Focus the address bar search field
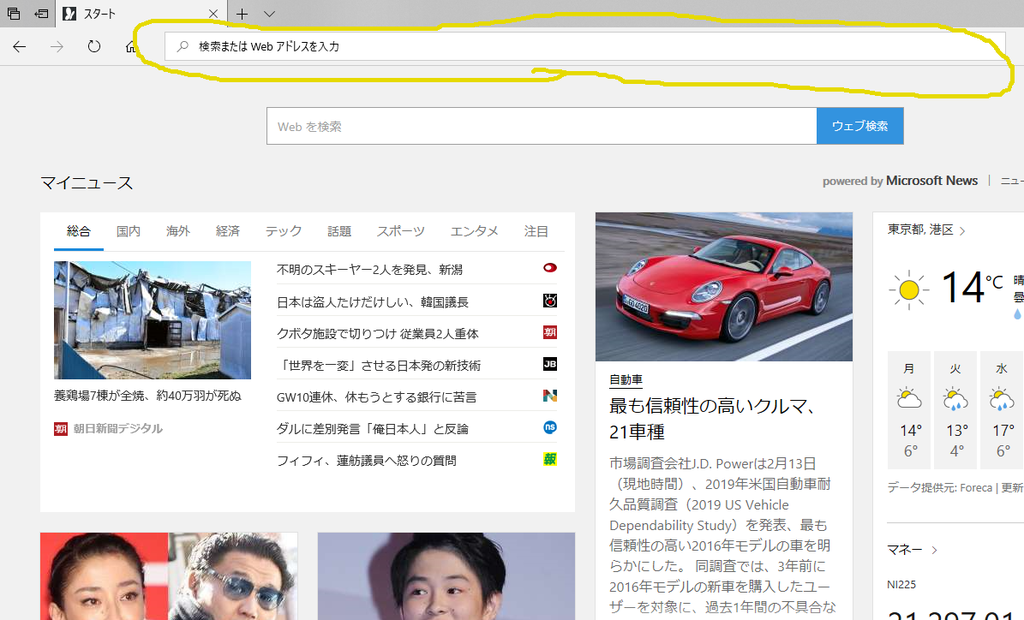Screen dimensions: 1024x620 point(584,46)
